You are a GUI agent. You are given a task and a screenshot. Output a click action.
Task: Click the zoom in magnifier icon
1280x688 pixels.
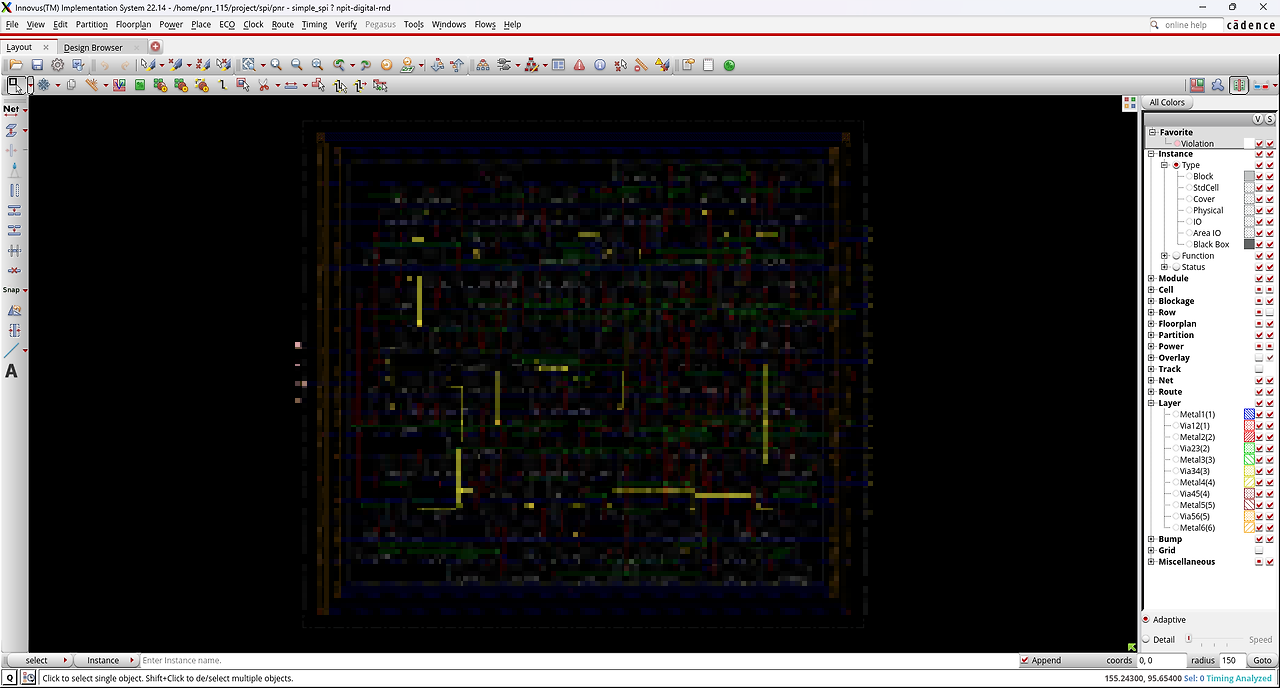[275, 65]
